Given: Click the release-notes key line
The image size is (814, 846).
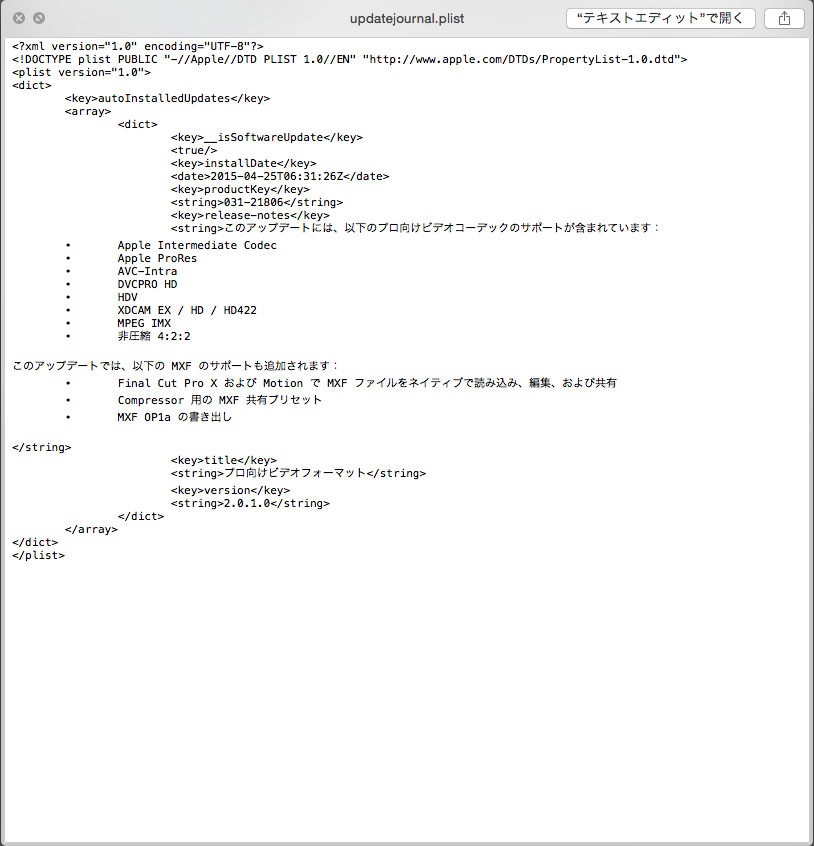Looking at the screenshot, I should (250, 215).
